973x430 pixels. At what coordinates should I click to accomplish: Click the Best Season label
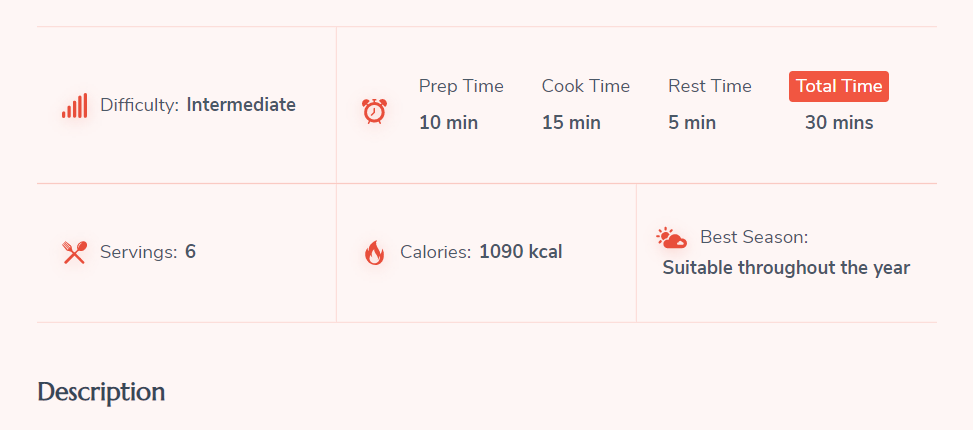[754, 237]
